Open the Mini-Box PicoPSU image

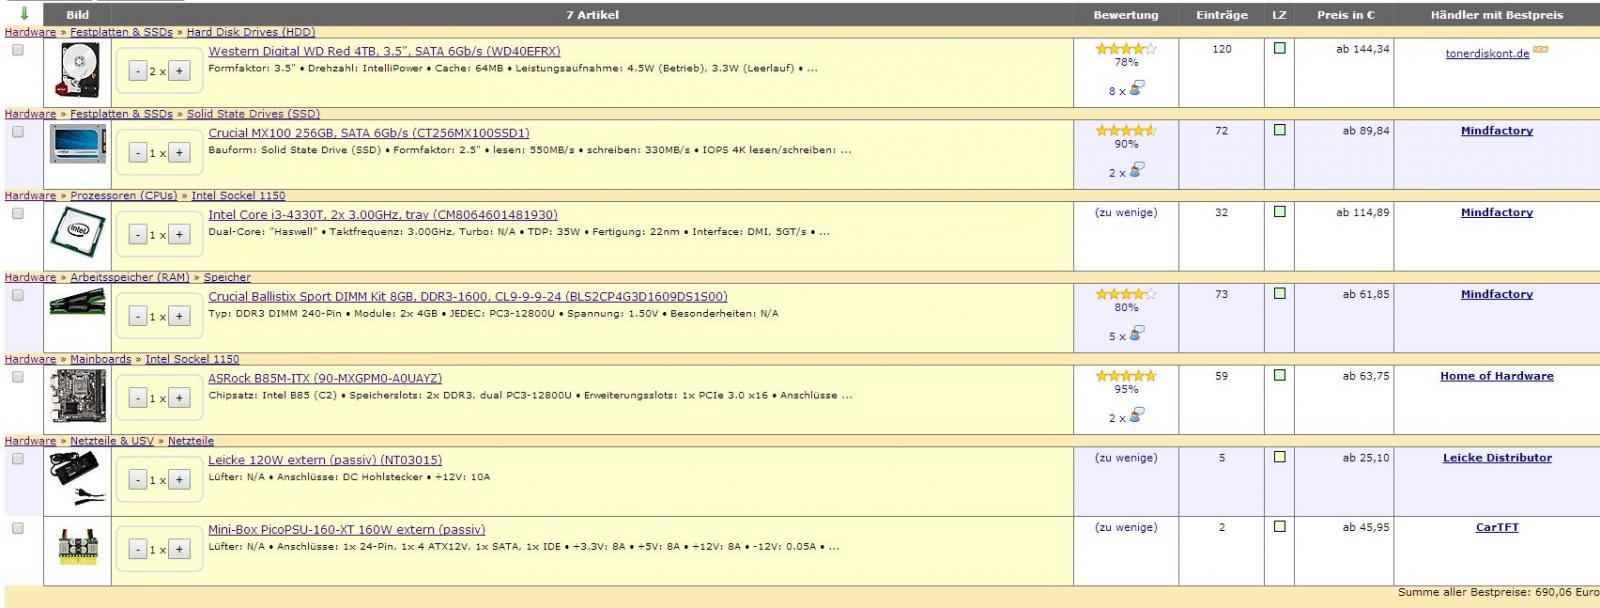pyautogui.click(x=77, y=548)
